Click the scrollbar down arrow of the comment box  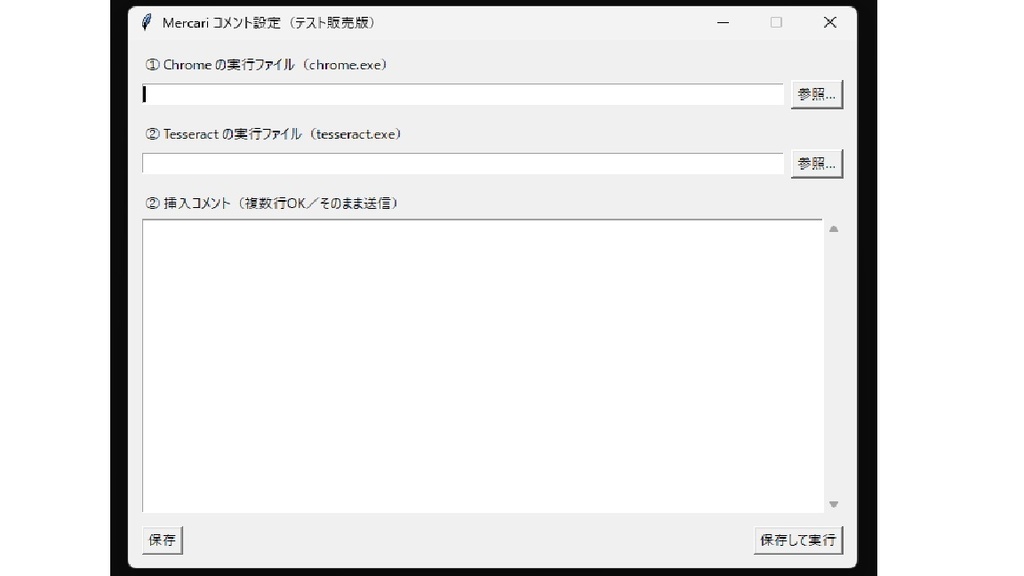[x=833, y=503]
